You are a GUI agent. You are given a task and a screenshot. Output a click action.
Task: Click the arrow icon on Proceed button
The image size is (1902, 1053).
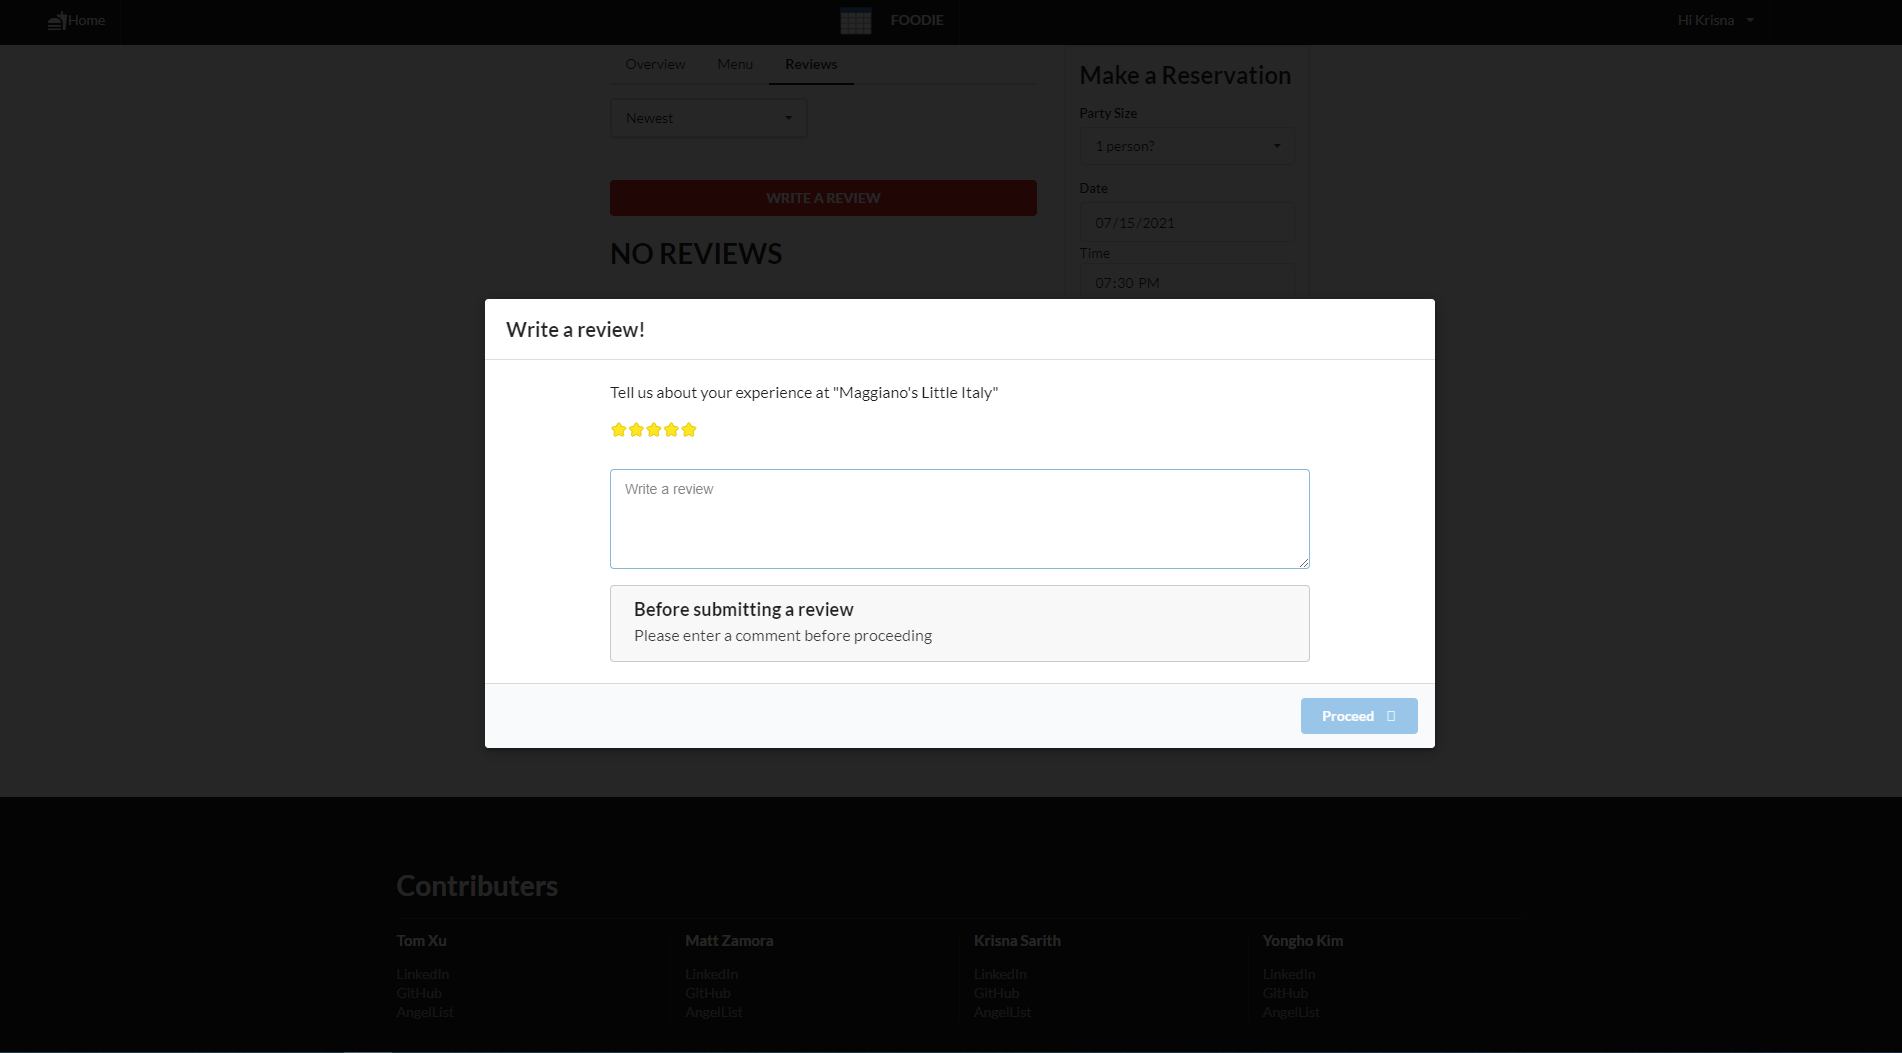click(1390, 716)
